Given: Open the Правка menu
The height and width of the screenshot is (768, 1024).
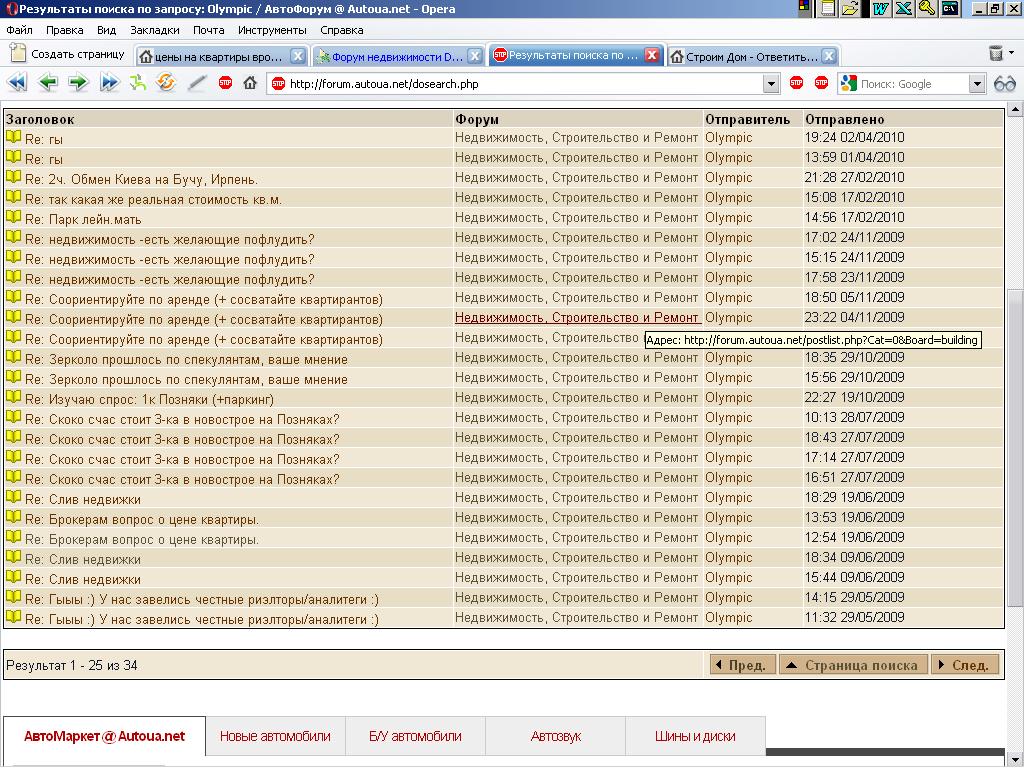Looking at the screenshot, I should pos(65,30).
